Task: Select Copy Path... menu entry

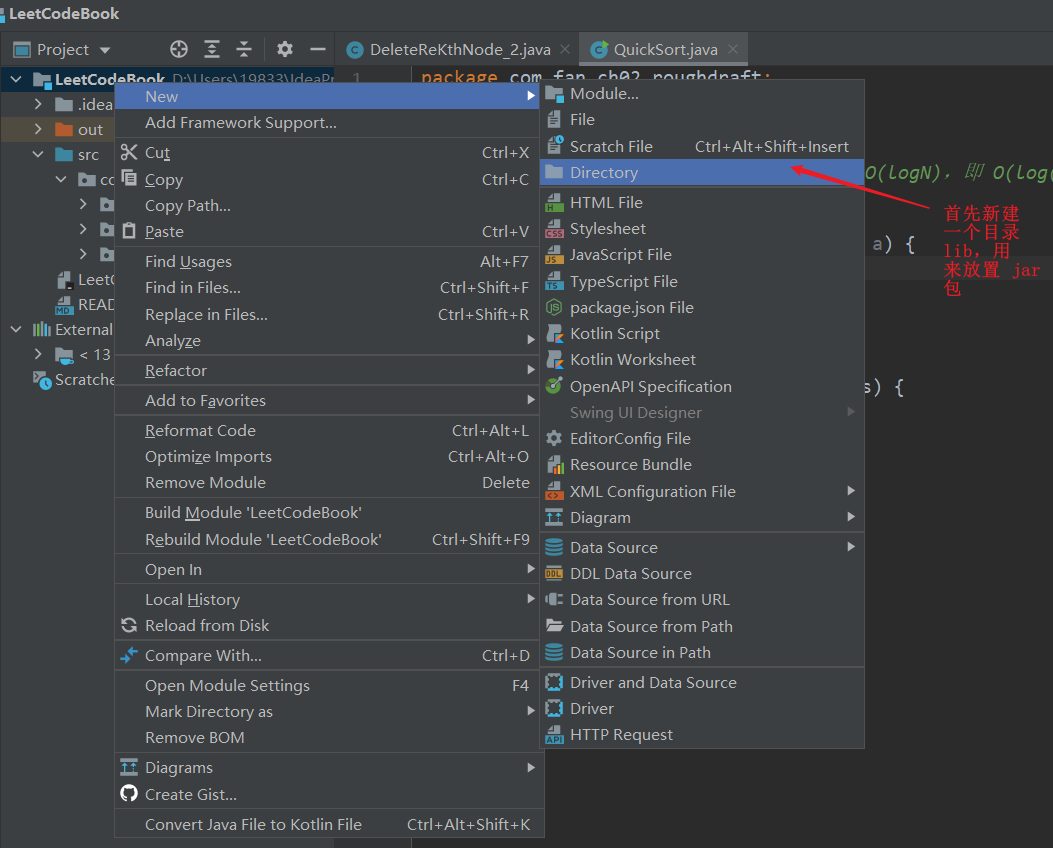Action: point(329,205)
